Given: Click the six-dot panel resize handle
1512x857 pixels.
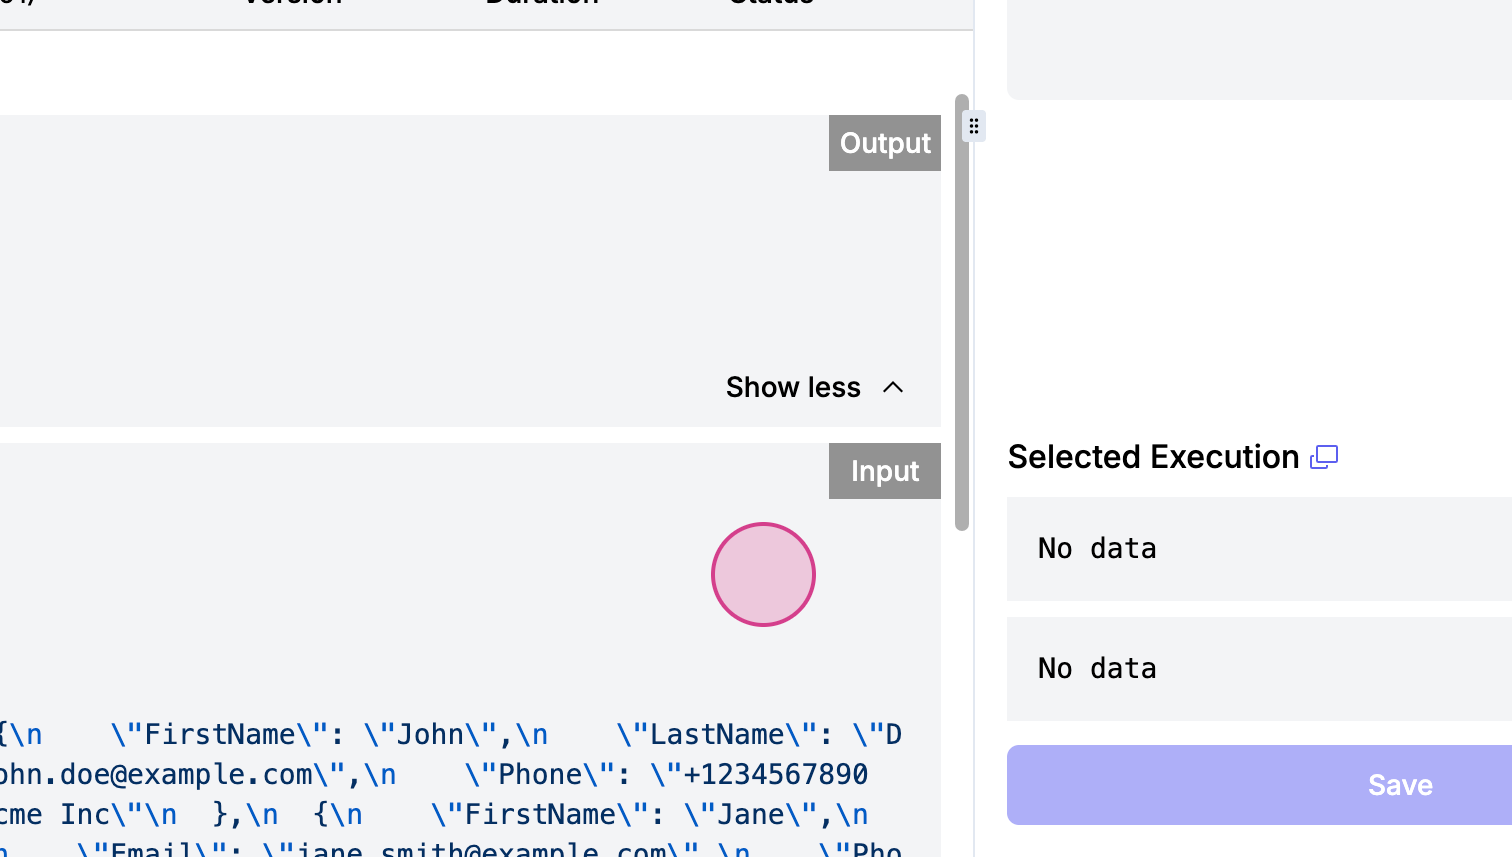Looking at the screenshot, I should [973, 126].
